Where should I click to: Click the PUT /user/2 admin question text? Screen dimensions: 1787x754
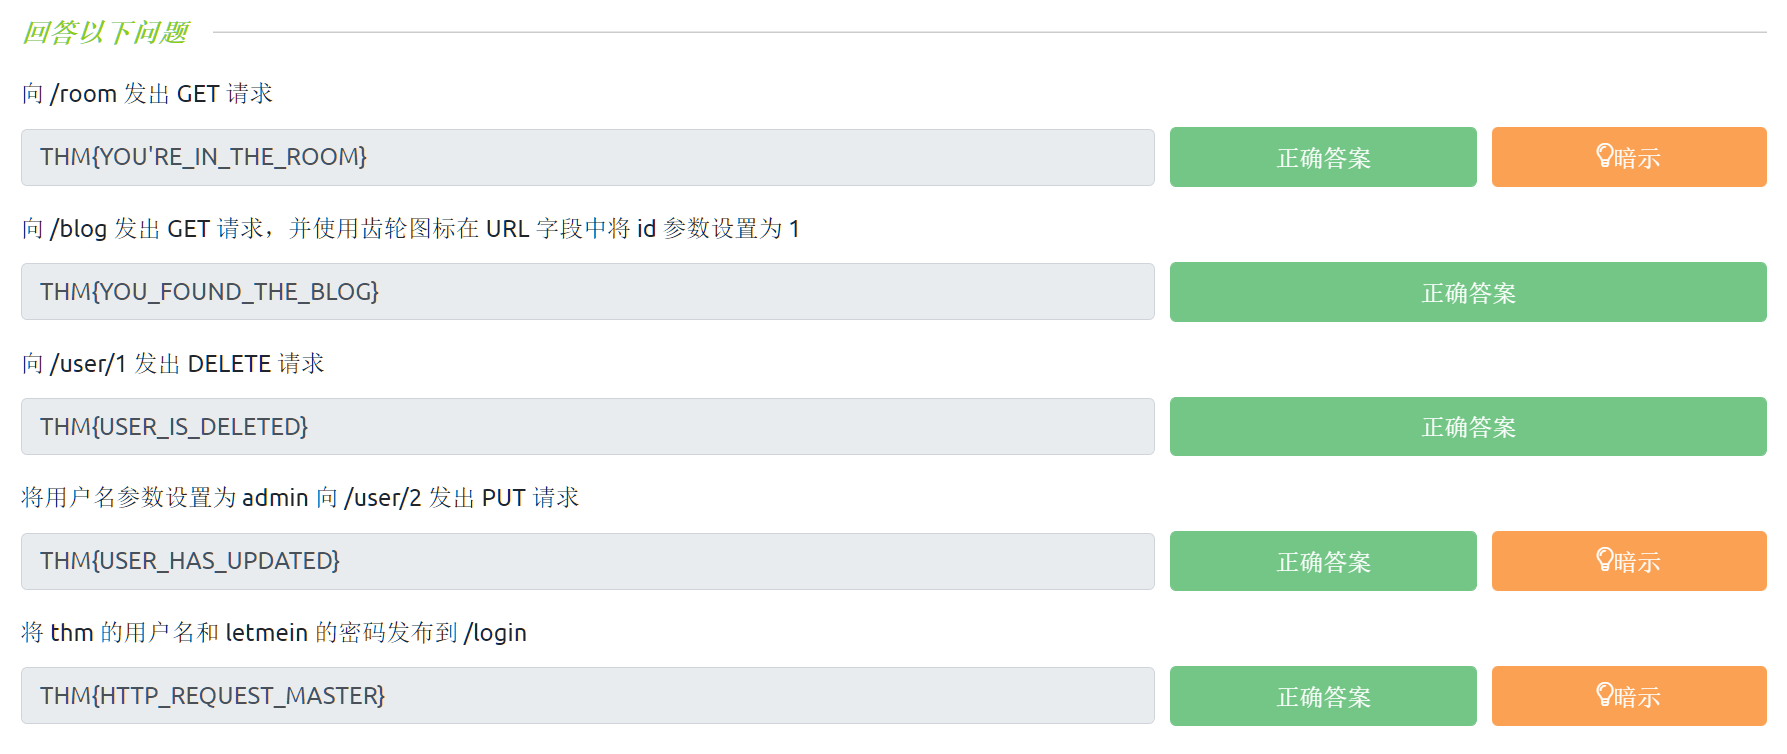pyautogui.click(x=300, y=498)
